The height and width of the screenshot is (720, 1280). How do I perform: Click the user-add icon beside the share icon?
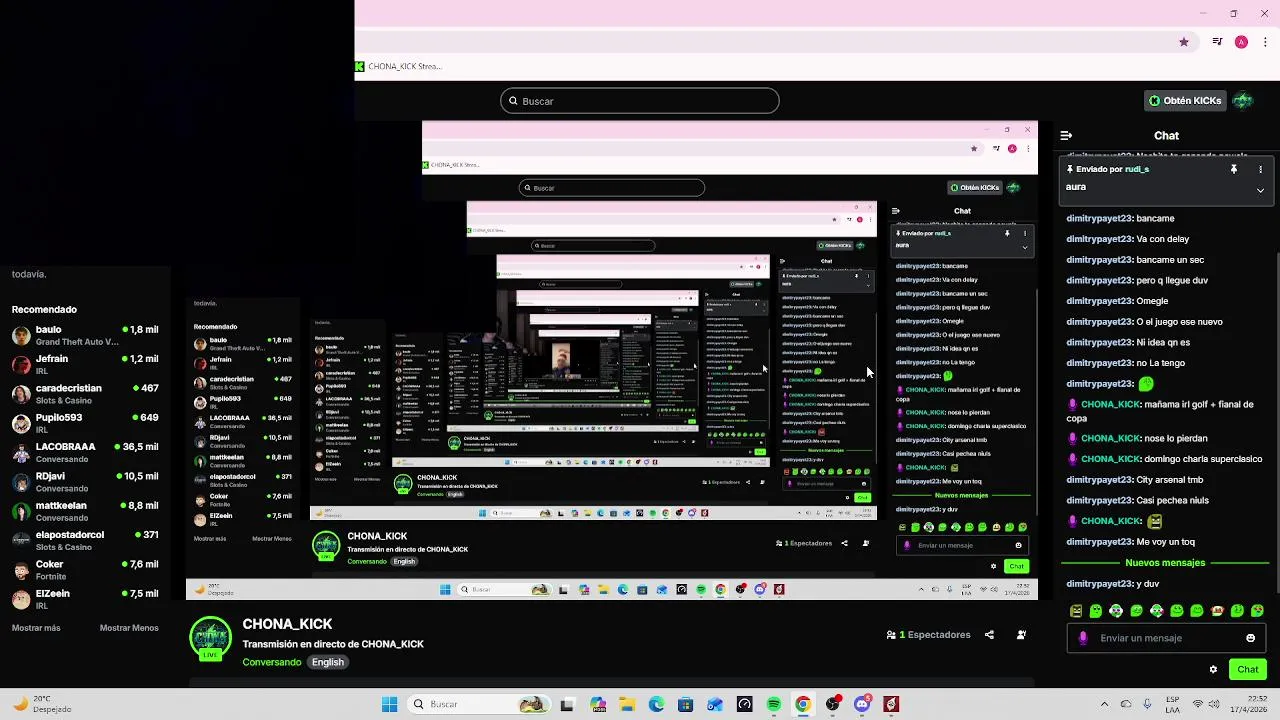click(x=1021, y=635)
